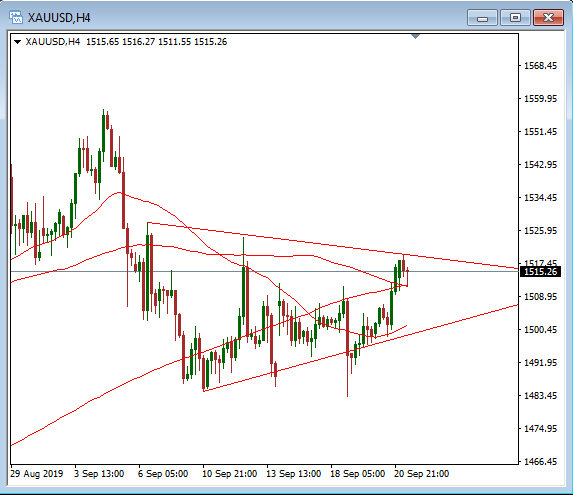Click the XAUUSD chart window icon
The width and height of the screenshot is (573, 495).
(16, 17)
